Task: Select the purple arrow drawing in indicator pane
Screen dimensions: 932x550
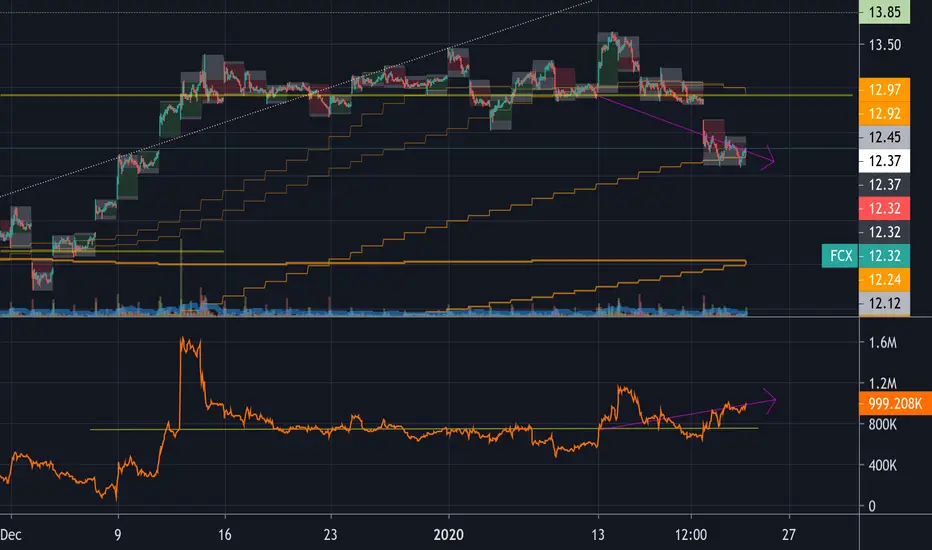Action: (x=689, y=413)
